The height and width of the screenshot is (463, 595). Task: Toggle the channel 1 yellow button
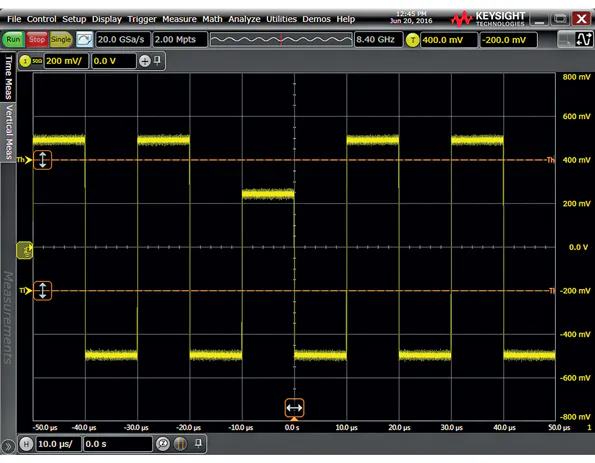[x=25, y=61]
